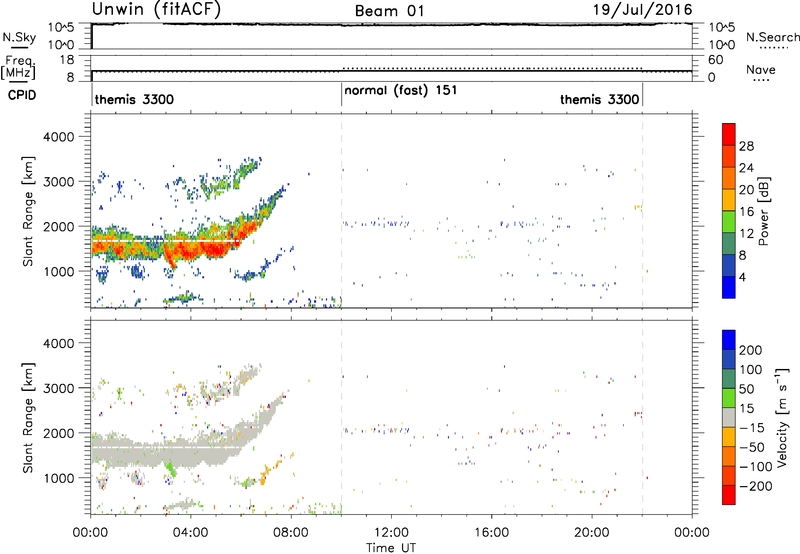Click the strong red power band near 05:00
This screenshot has height=554, width=800.
(216, 248)
